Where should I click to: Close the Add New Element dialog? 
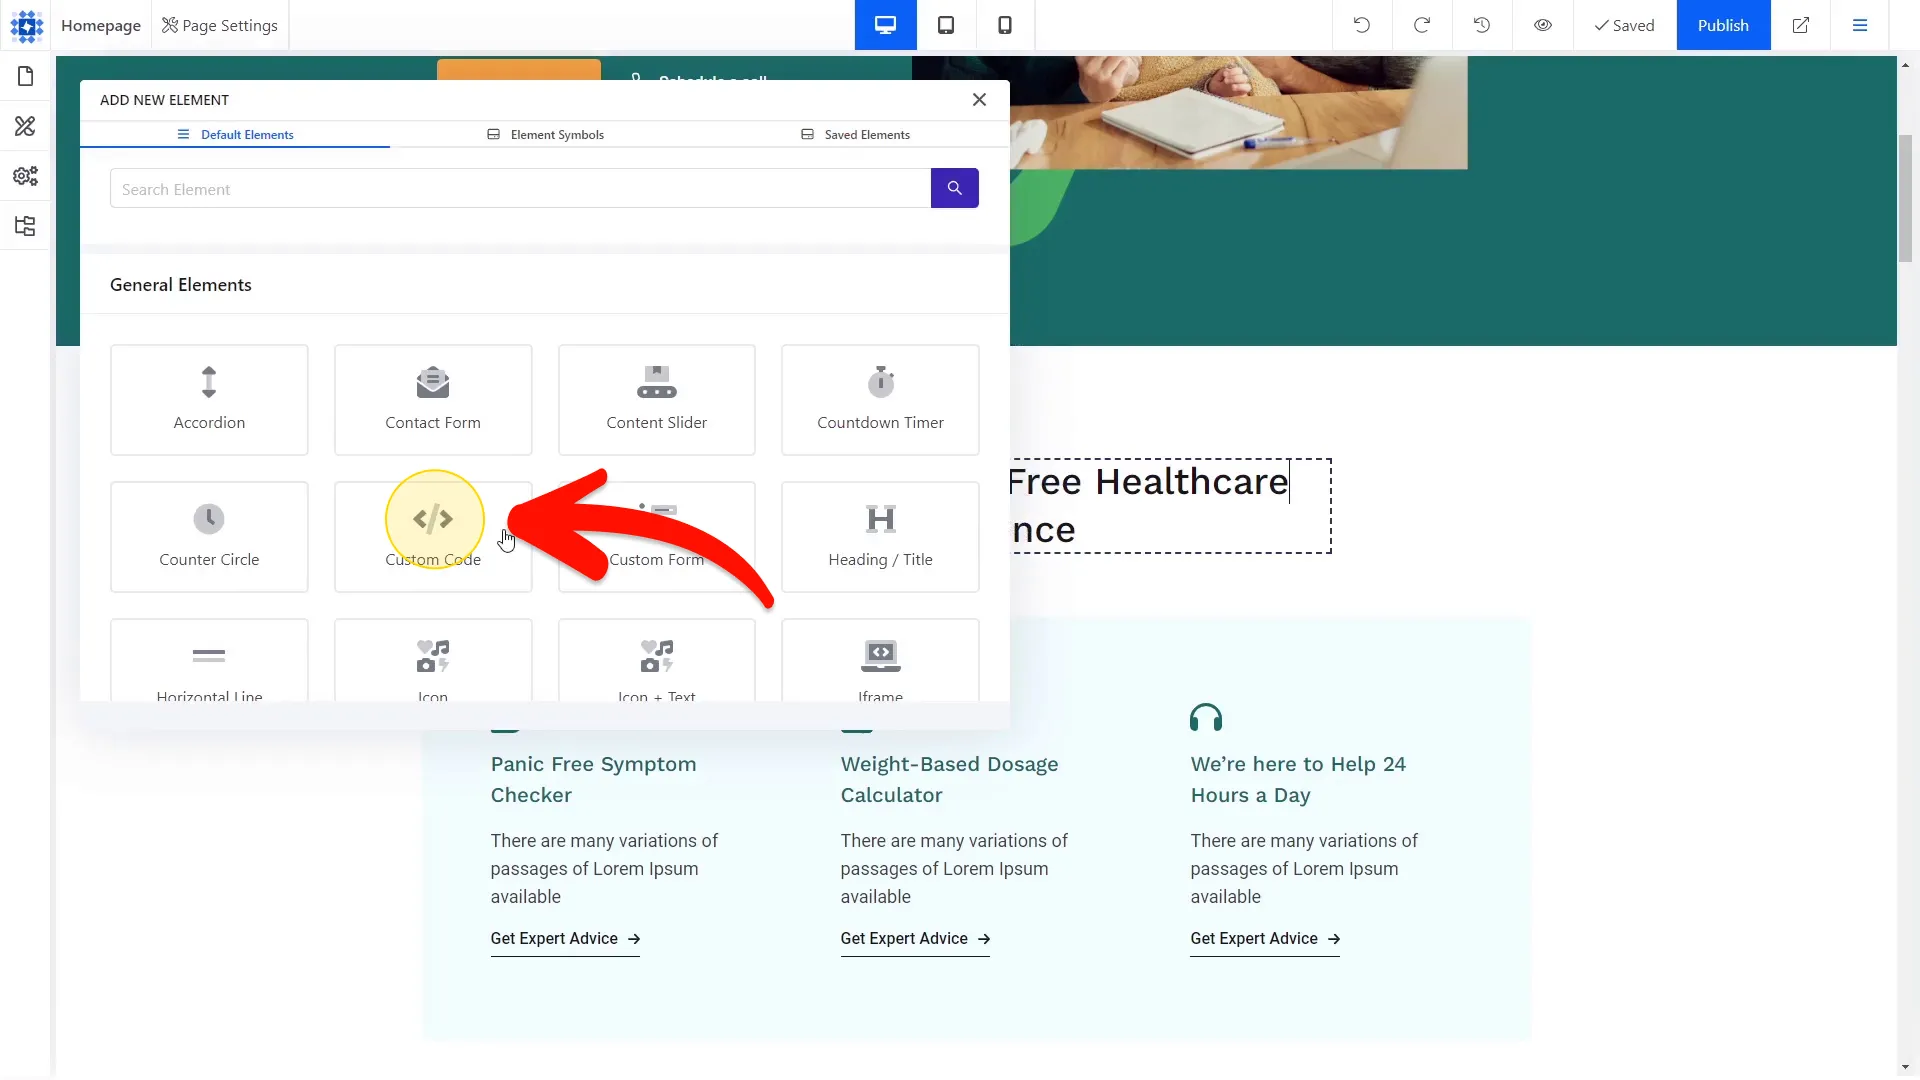[979, 100]
